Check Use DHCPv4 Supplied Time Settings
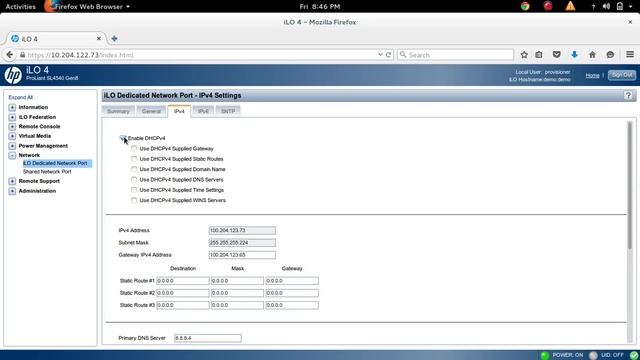This screenshot has width=640, height=360. coord(134,190)
